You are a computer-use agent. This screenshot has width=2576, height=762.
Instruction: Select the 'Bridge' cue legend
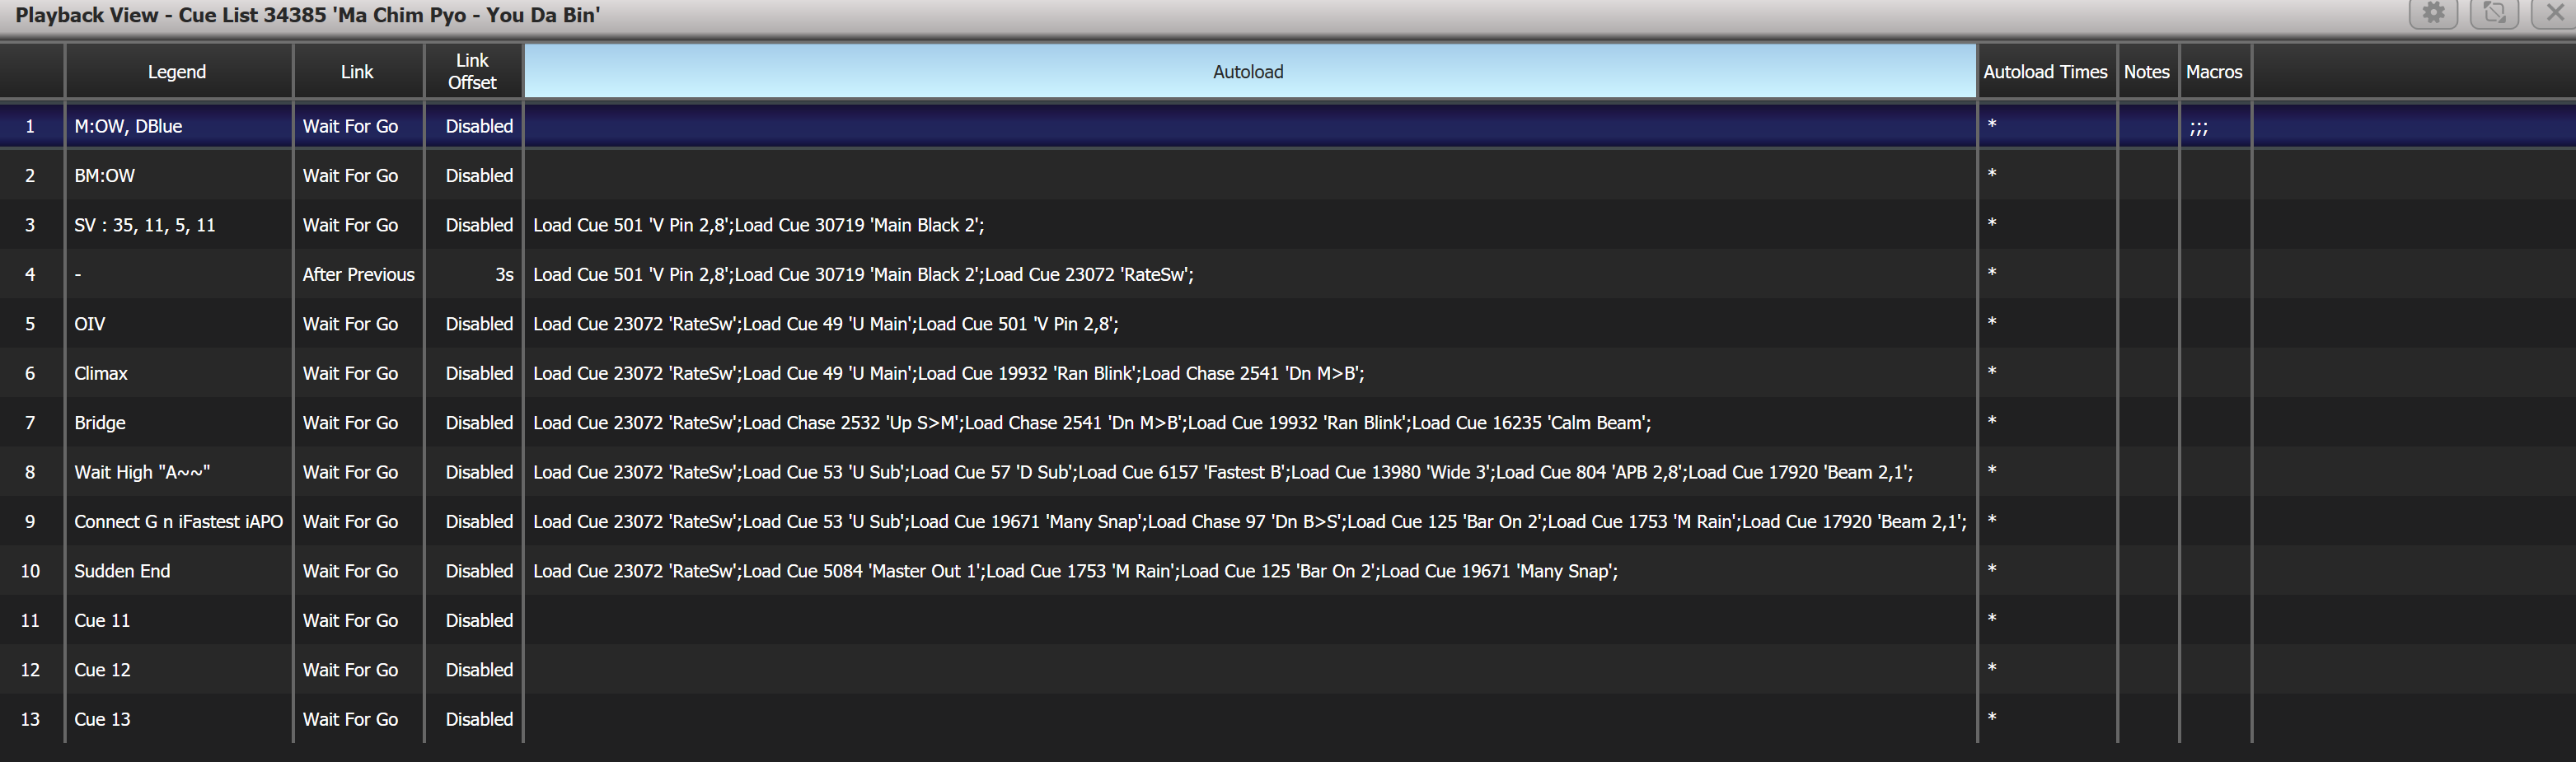178,423
